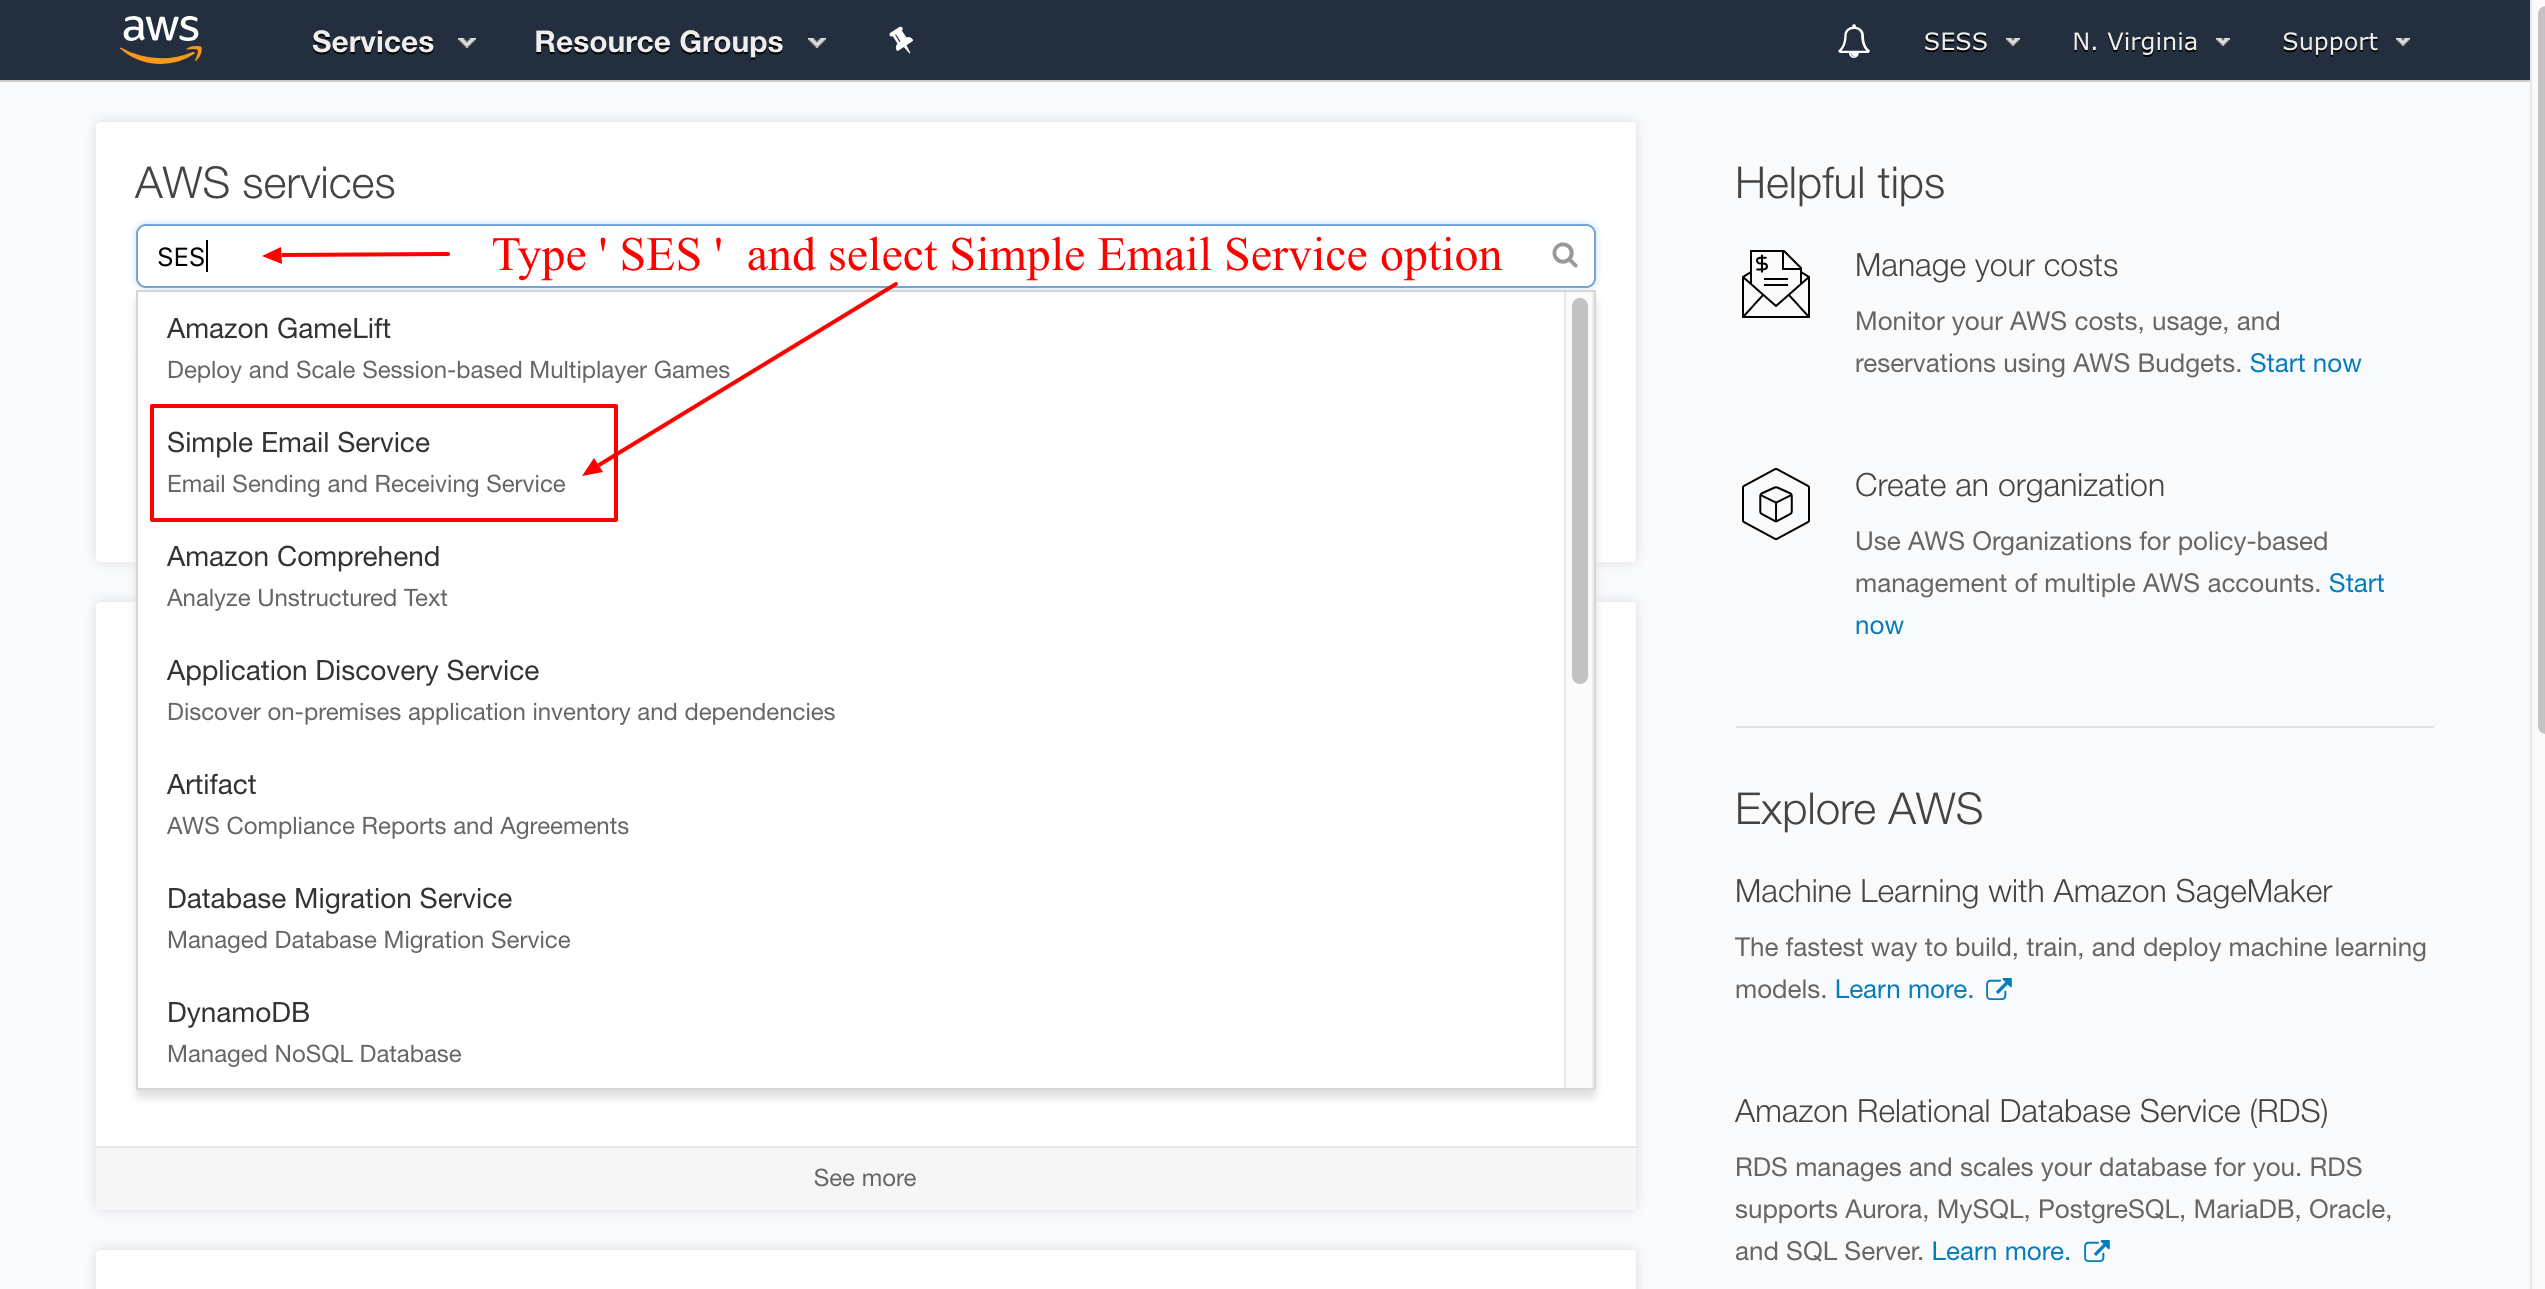Open the SESS account dropdown

click(1971, 42)
